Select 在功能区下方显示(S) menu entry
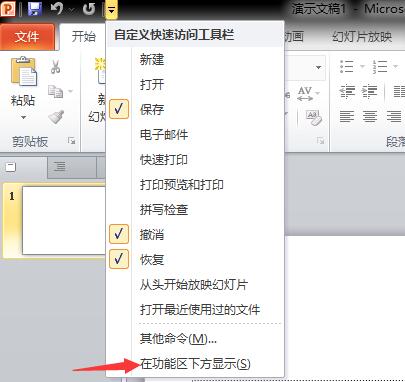The height and width of the screenshot is (382, 405). [x=195, y=364]
